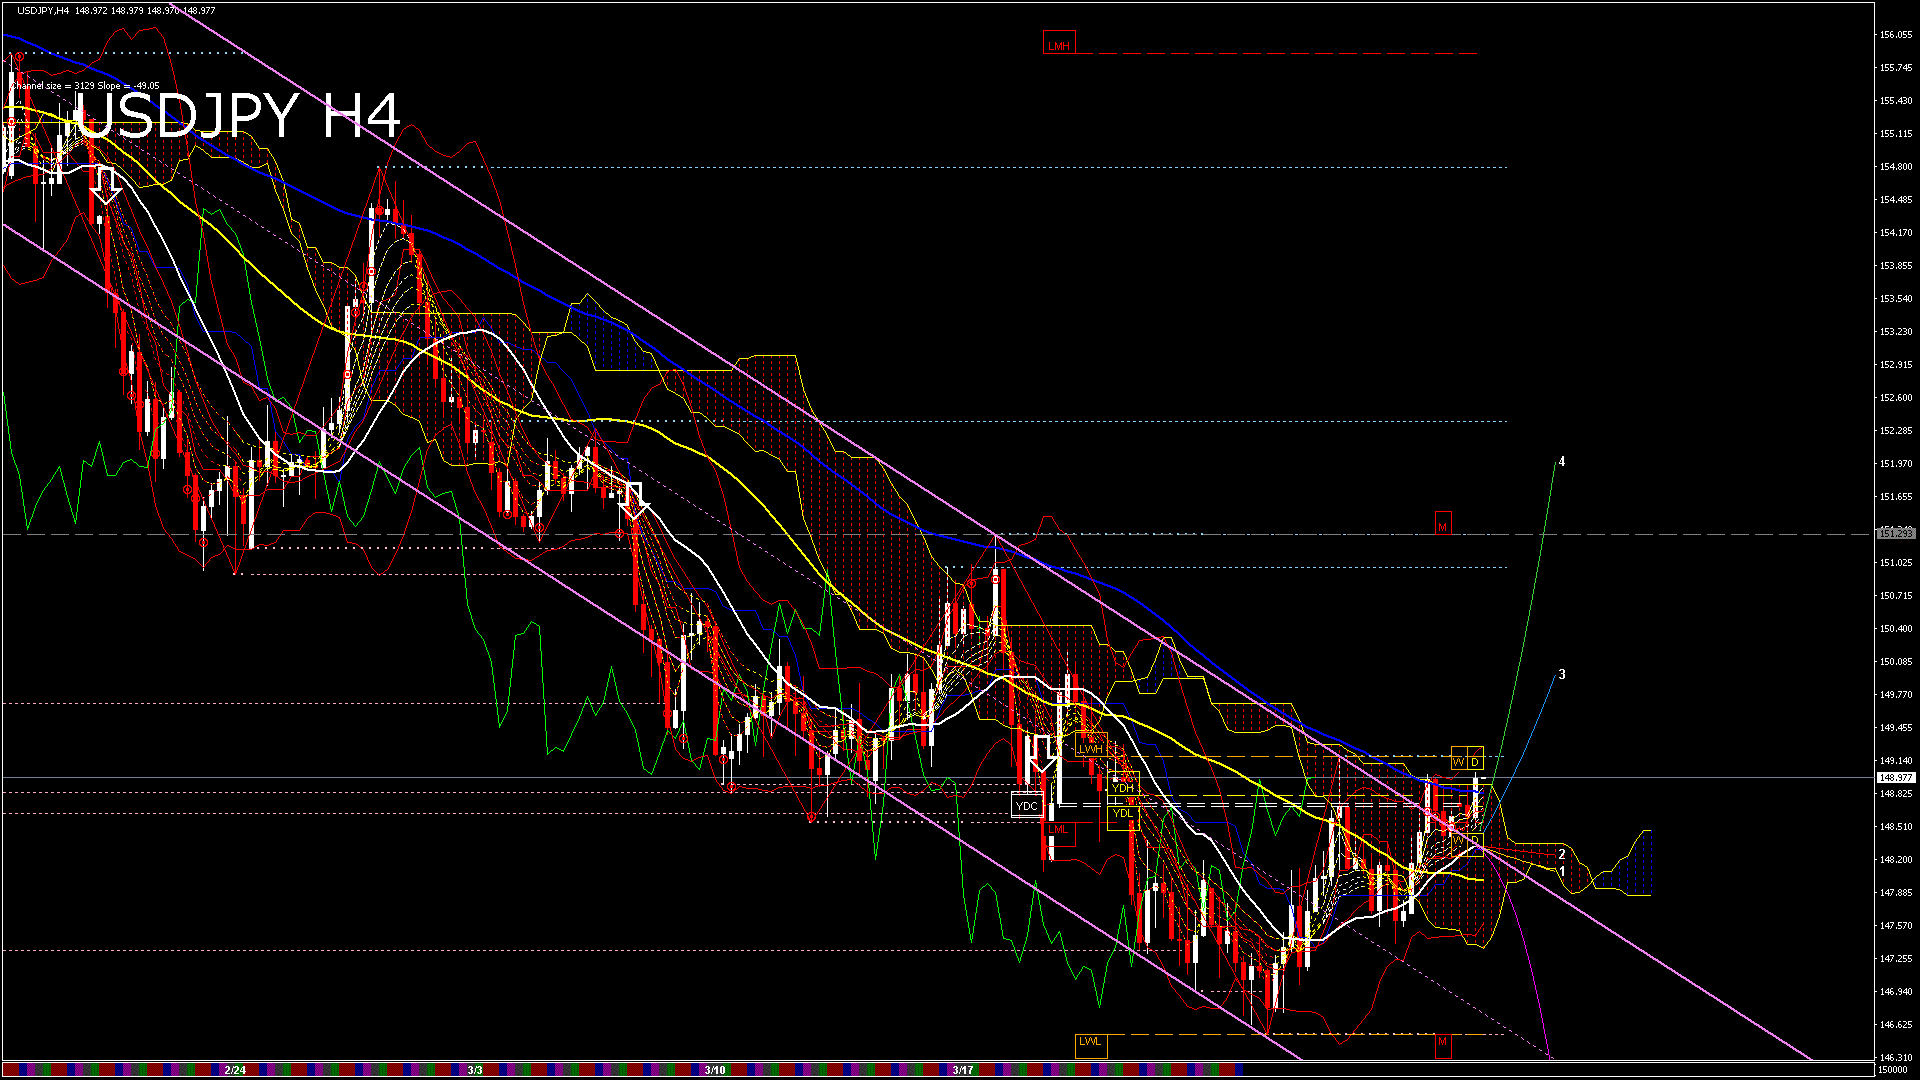Image resolution: width=1920 pixels, height=1080 pixels.
Task: Click the YDC label box
Action: pyautogui.click(x=1027, y=806)
